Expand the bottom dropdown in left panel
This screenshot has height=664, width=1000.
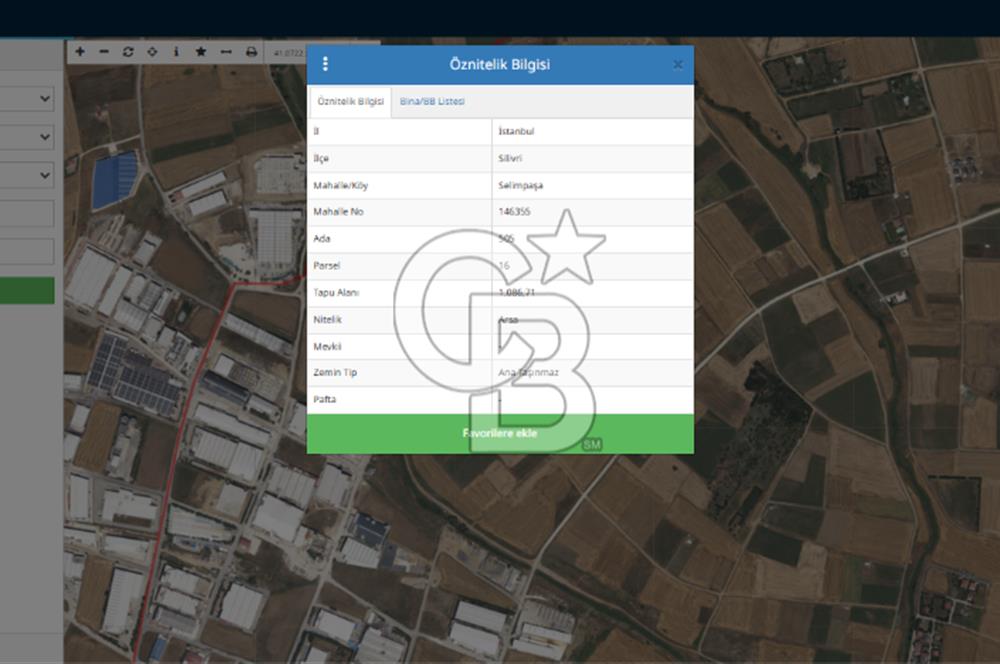tap(27, 175)
